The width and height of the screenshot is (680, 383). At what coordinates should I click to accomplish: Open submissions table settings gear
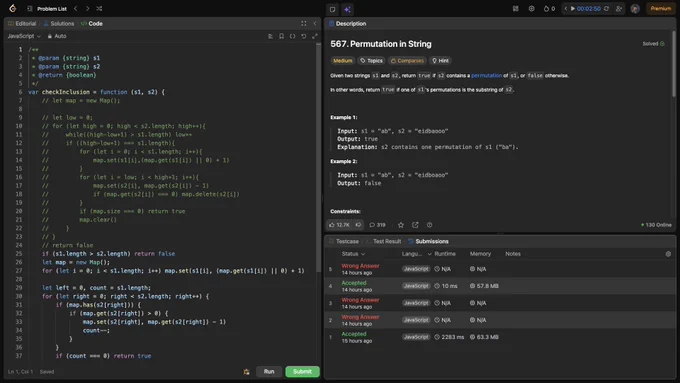(668, 254)
